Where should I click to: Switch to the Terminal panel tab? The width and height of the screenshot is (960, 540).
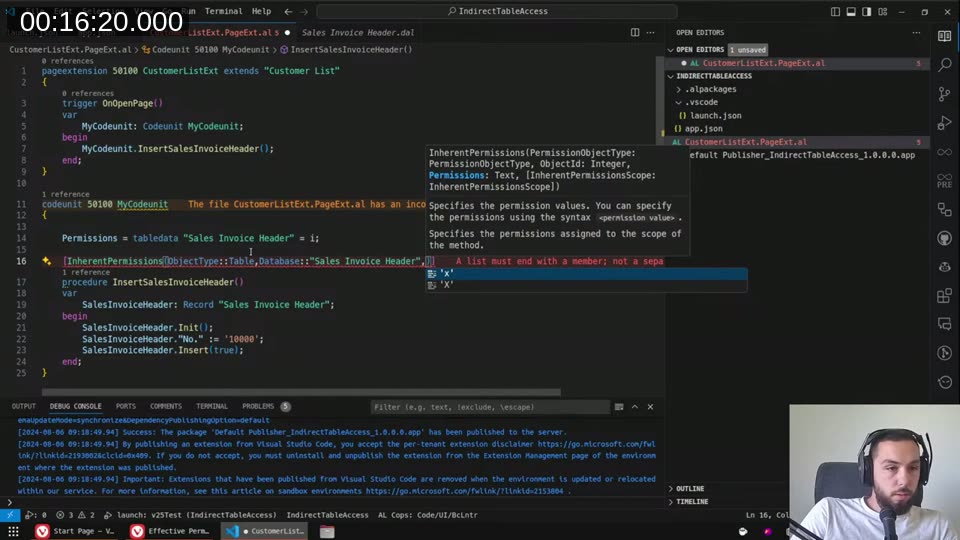coord(212,407)
